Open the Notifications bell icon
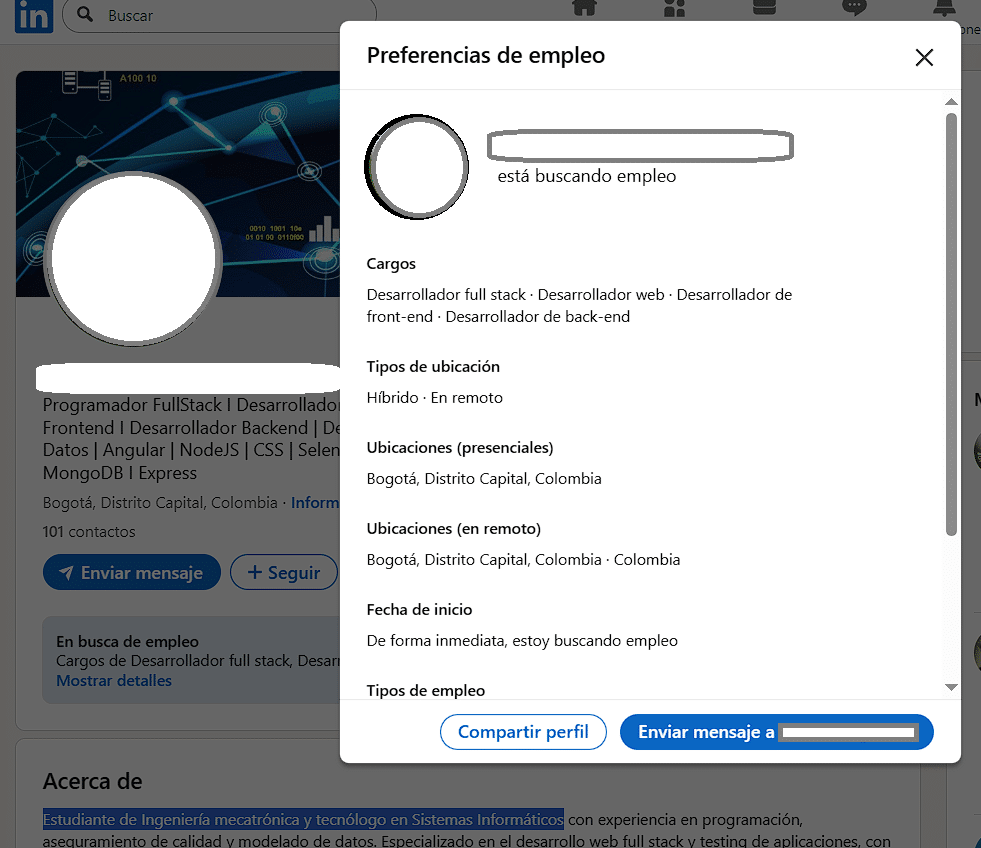 coord(943,8)
